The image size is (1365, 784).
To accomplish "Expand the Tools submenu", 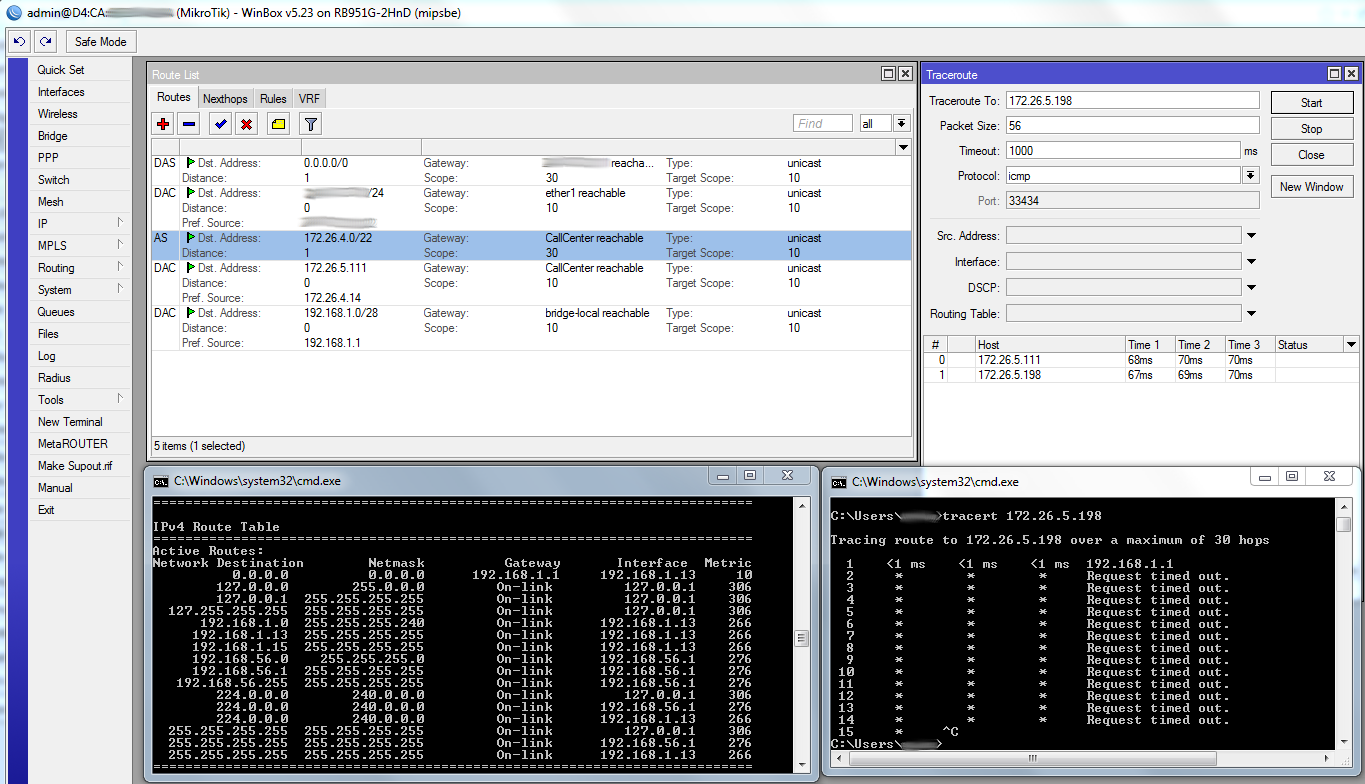I will coord(82,400).
